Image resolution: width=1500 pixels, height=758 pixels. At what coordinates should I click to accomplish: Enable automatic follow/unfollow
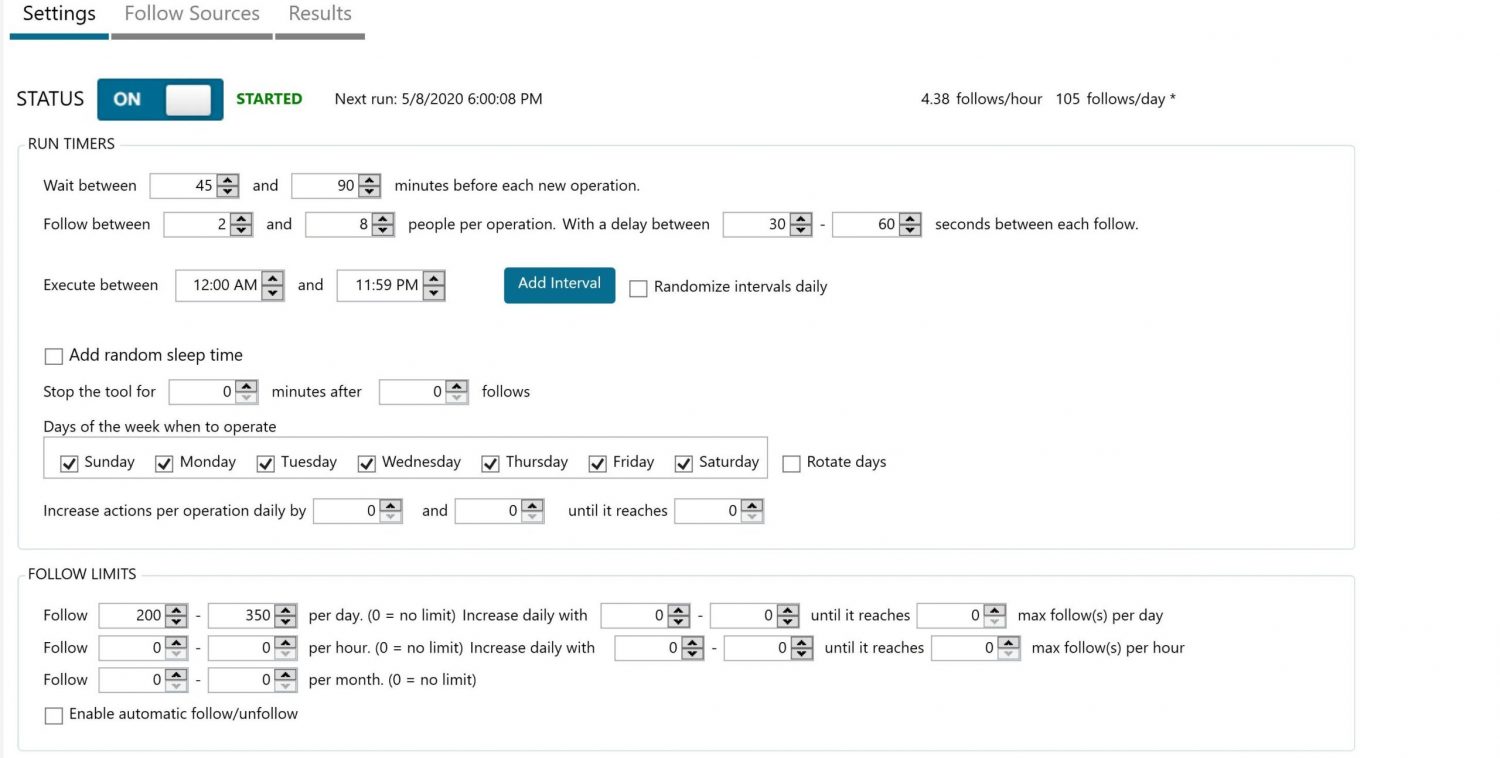tap(53, 715)
